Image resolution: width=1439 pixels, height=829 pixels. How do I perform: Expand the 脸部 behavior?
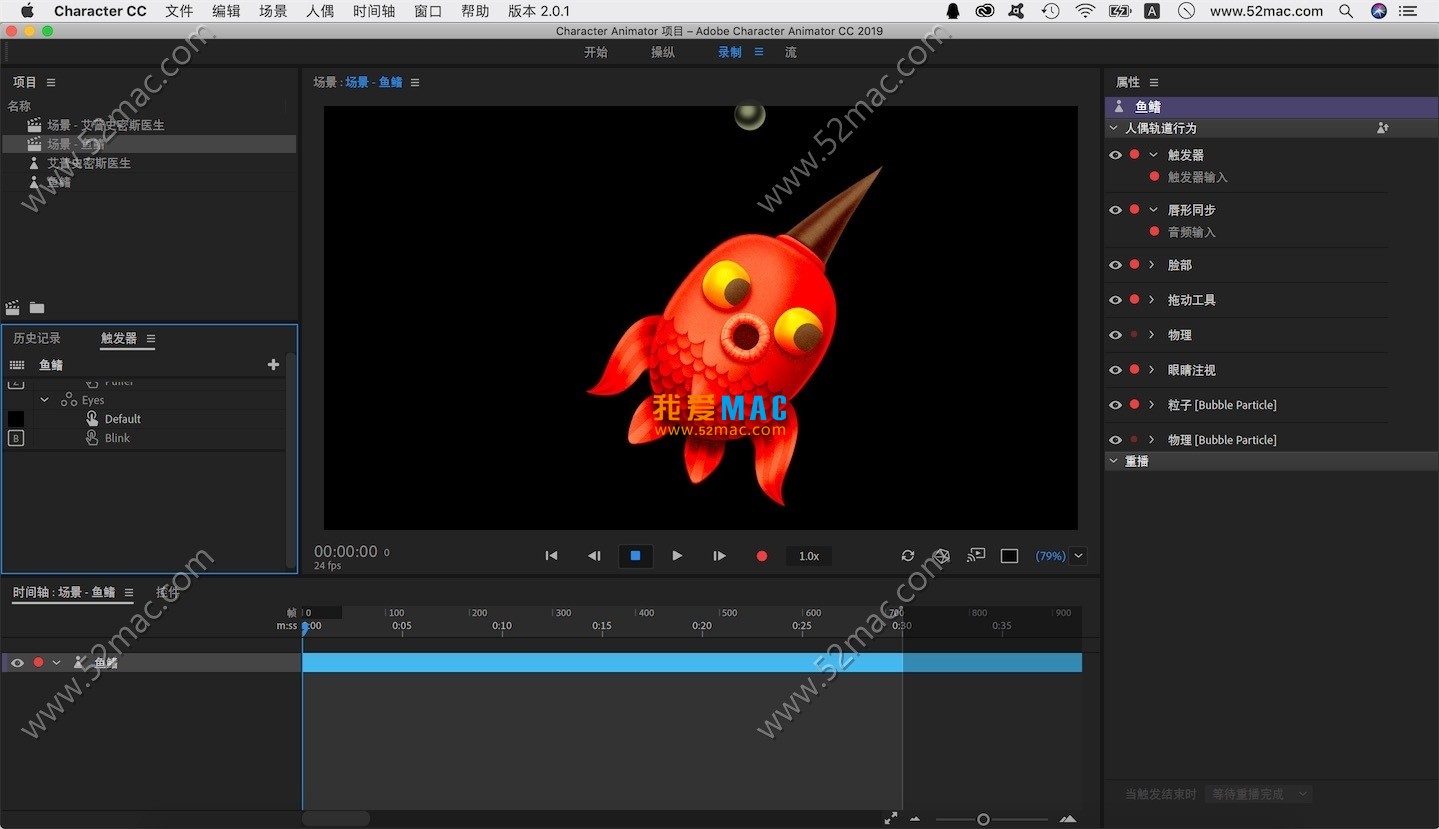(1152, 265)
